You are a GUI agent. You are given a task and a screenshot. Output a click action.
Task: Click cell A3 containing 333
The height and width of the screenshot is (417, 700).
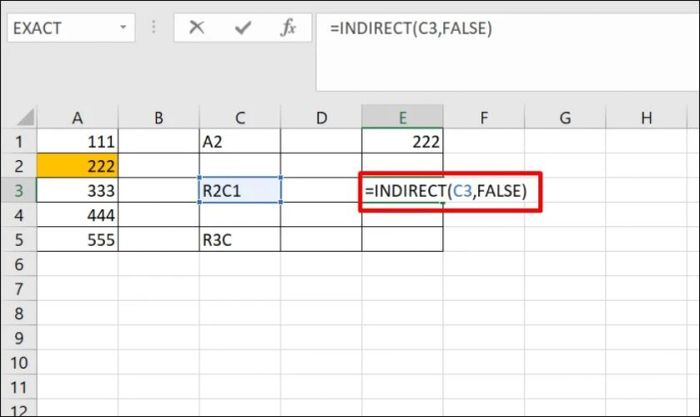(78, 191)
